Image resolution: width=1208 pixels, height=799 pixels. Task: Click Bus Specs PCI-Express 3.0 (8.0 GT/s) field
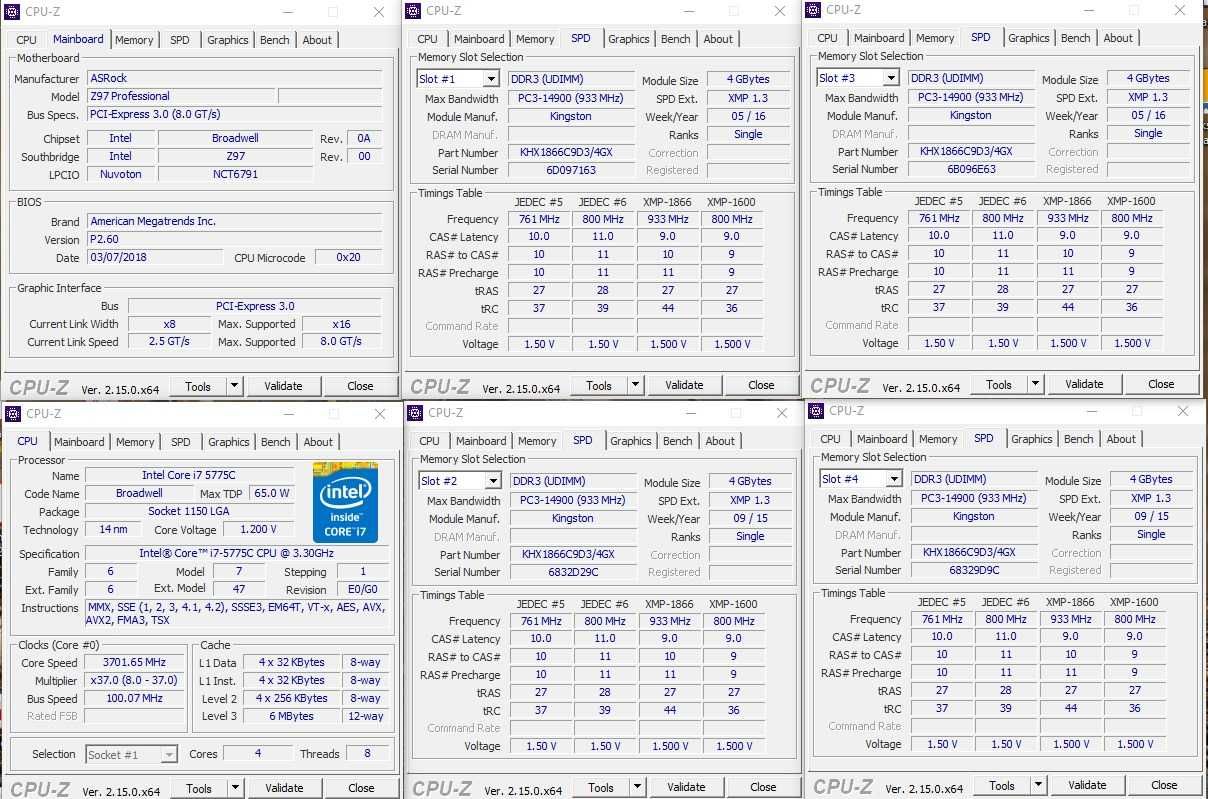tap(234, 114)
